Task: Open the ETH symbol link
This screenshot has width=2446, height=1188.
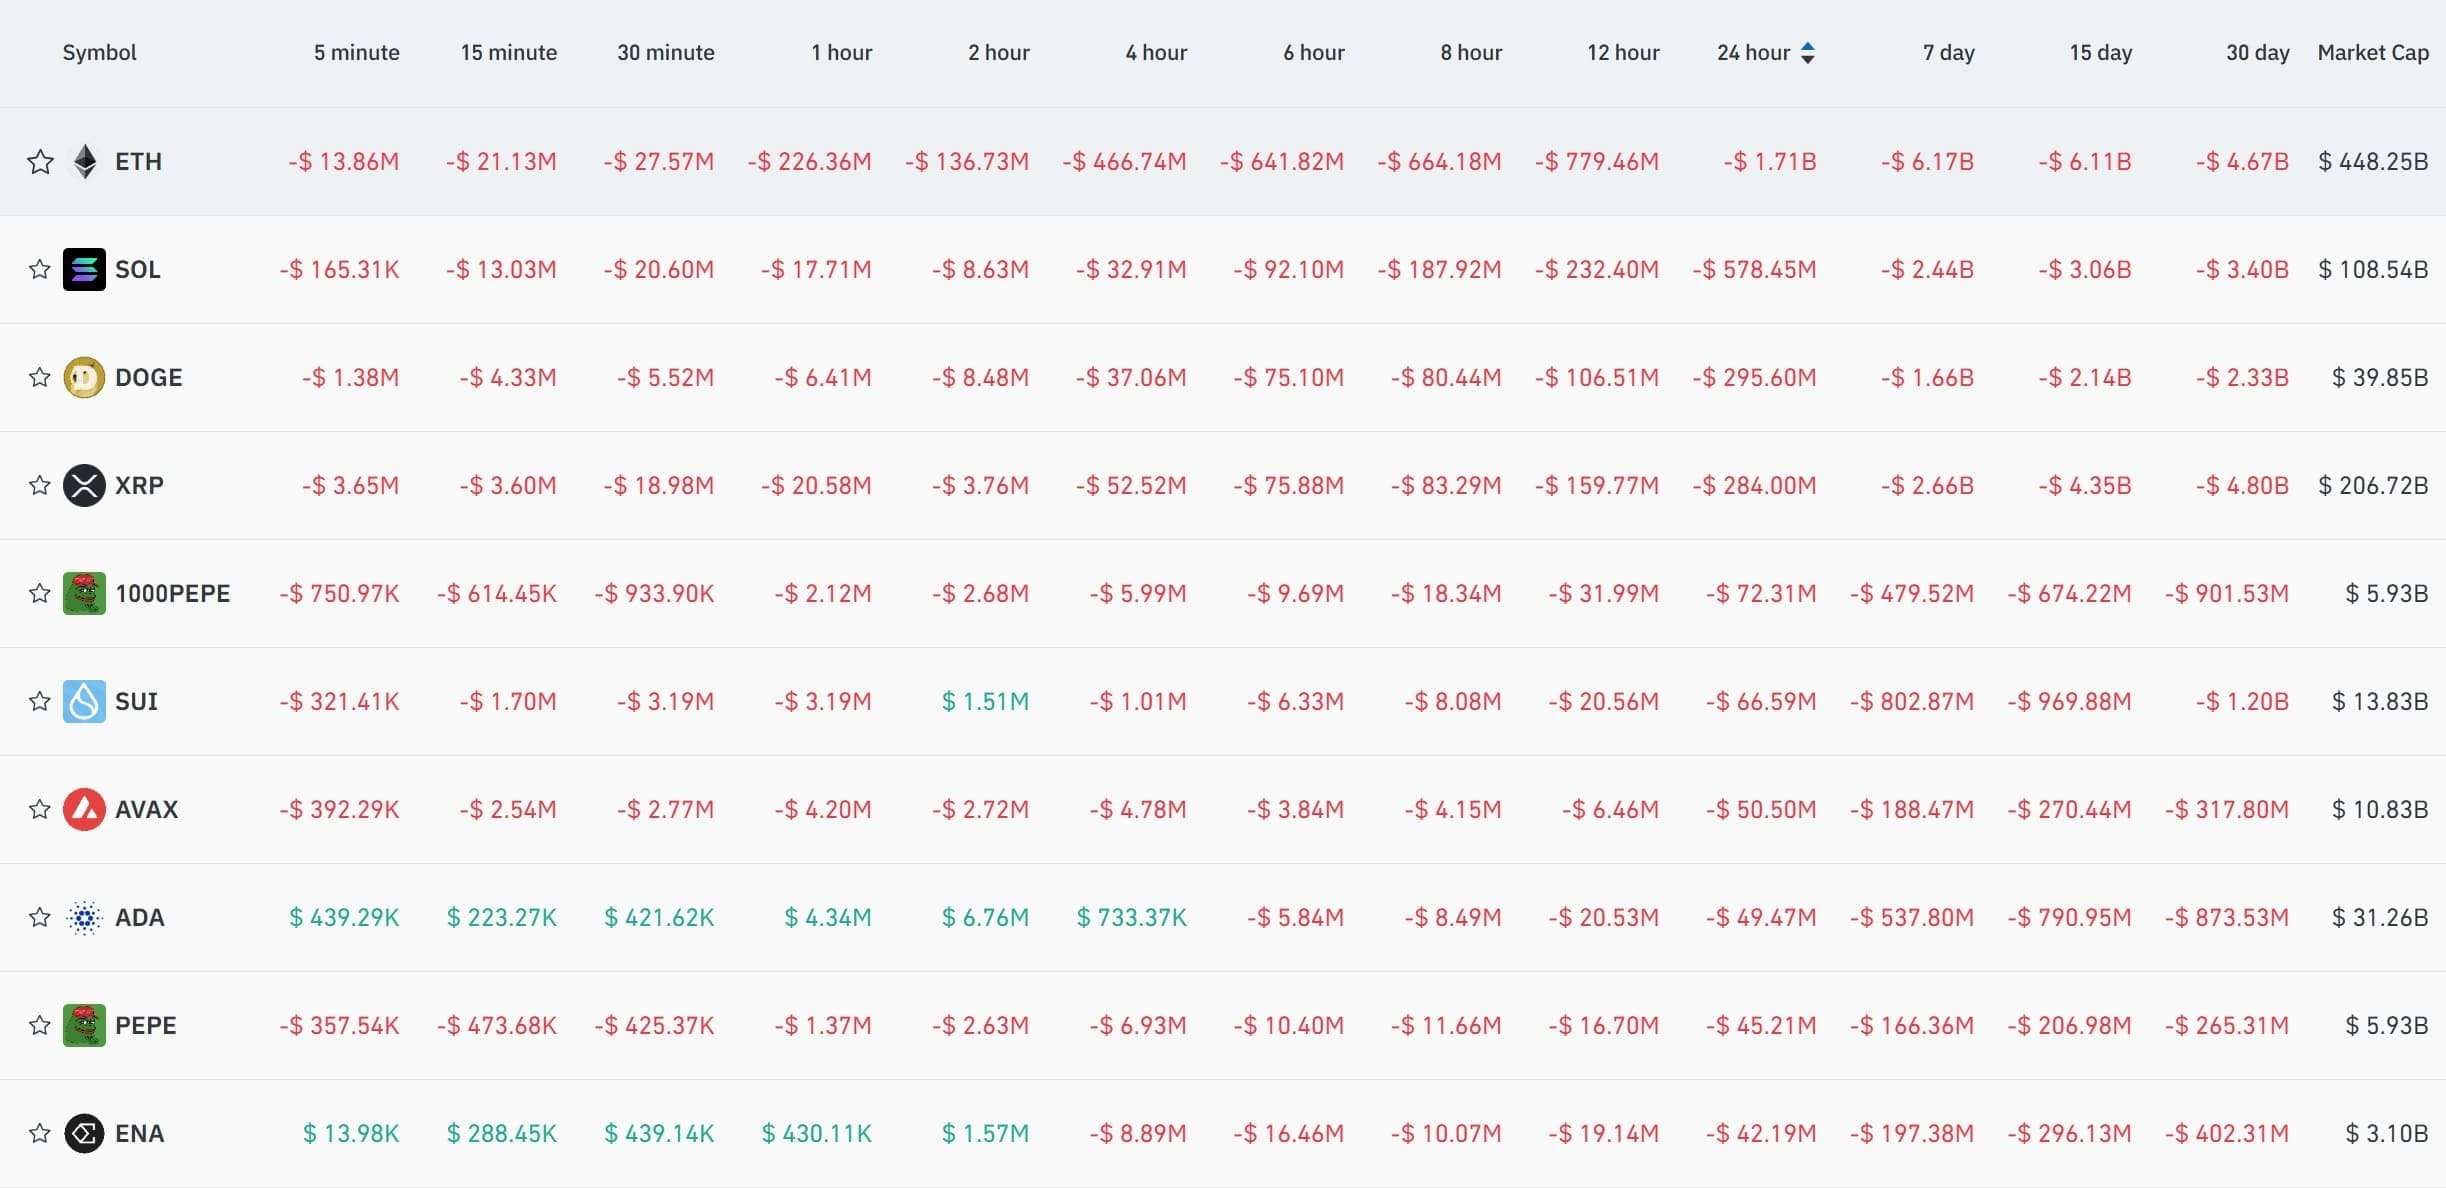Action: [x=138, y=162]
